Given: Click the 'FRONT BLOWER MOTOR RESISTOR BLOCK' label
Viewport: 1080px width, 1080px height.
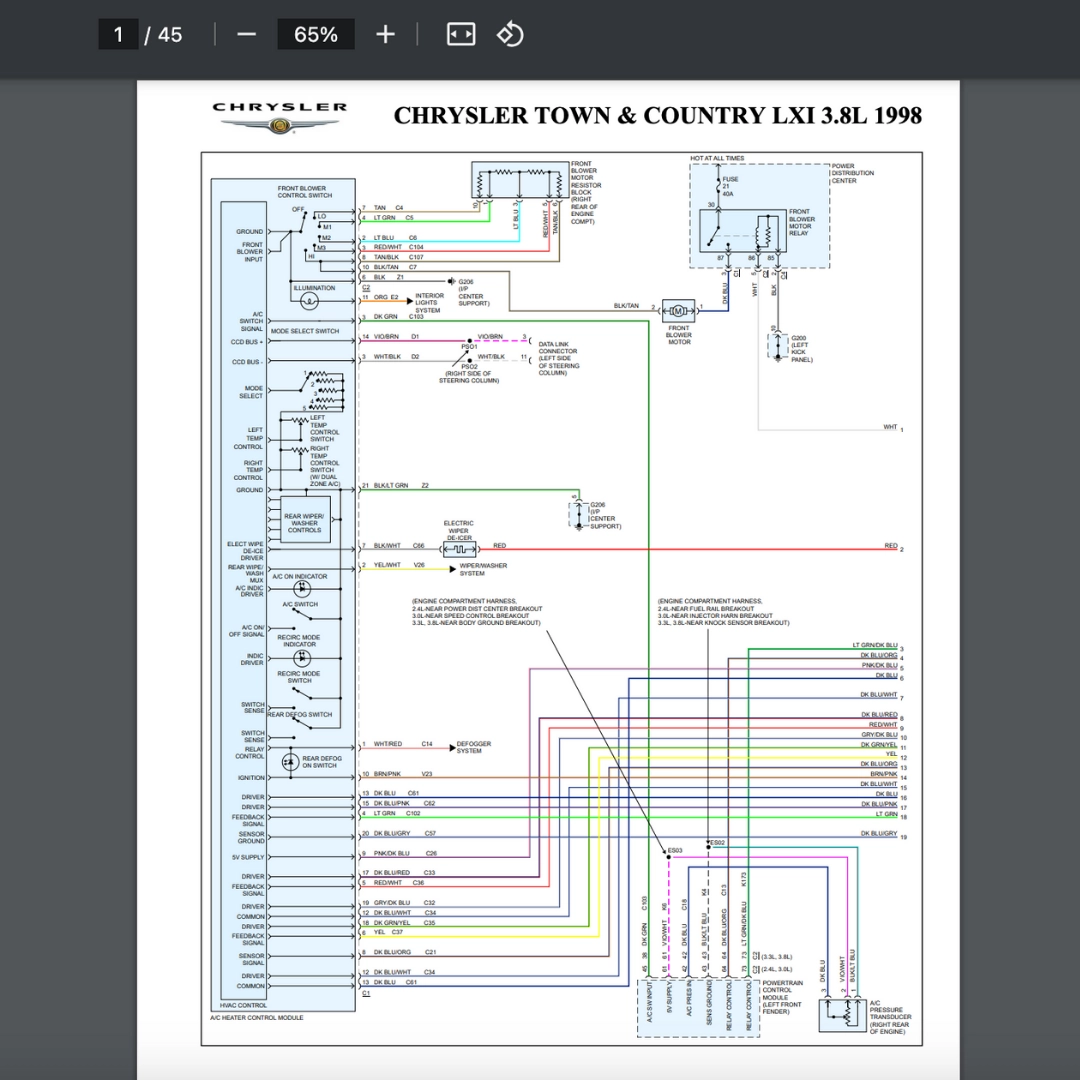Looking at the screenshot, I should 585,193.
